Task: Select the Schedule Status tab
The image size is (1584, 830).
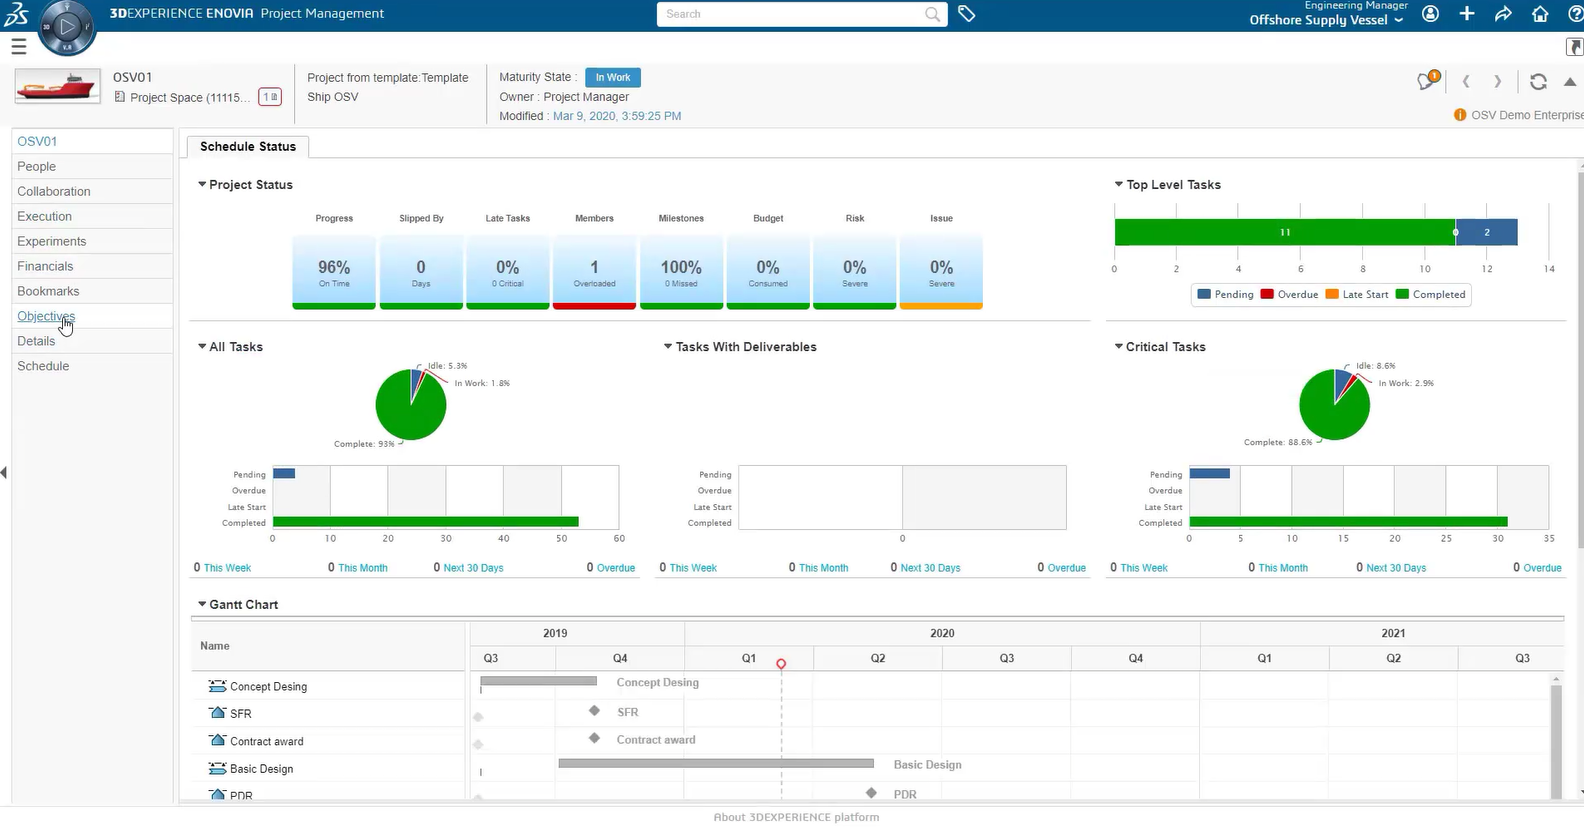Action: pos(248,147)
